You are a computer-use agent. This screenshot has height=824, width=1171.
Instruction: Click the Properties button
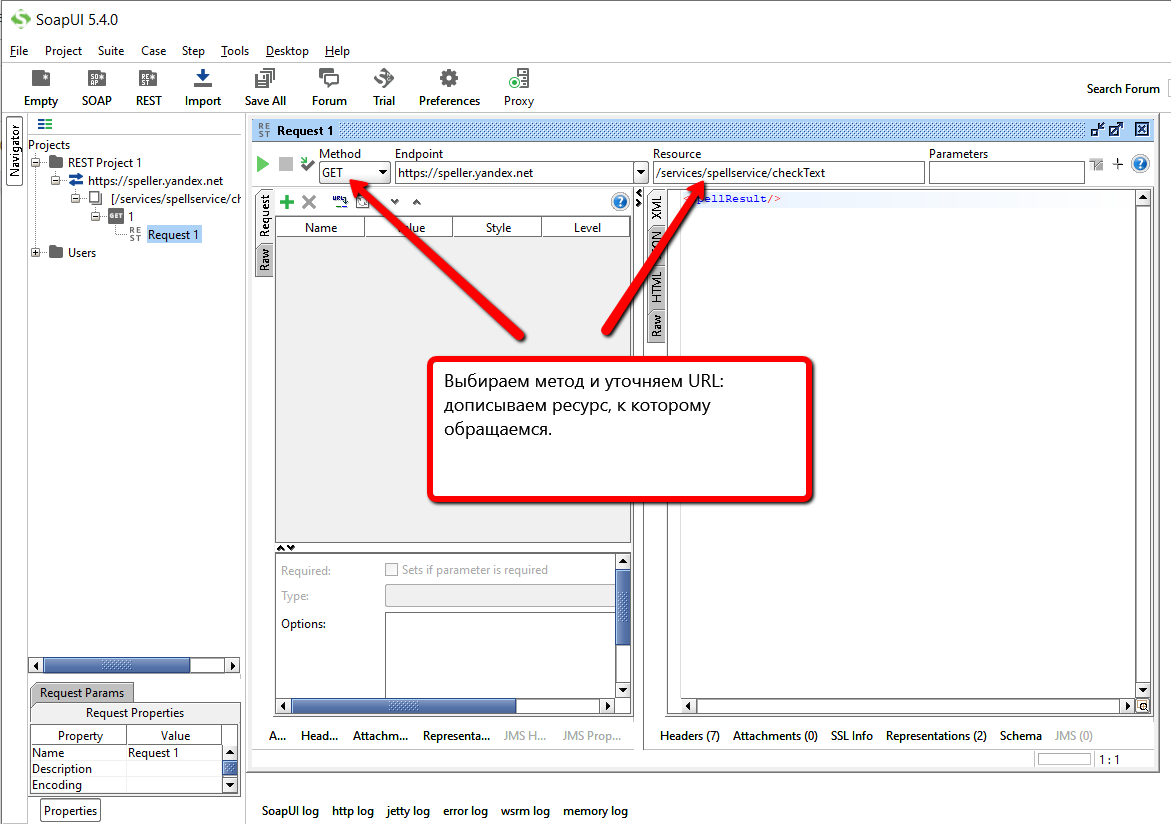(70, 811)
